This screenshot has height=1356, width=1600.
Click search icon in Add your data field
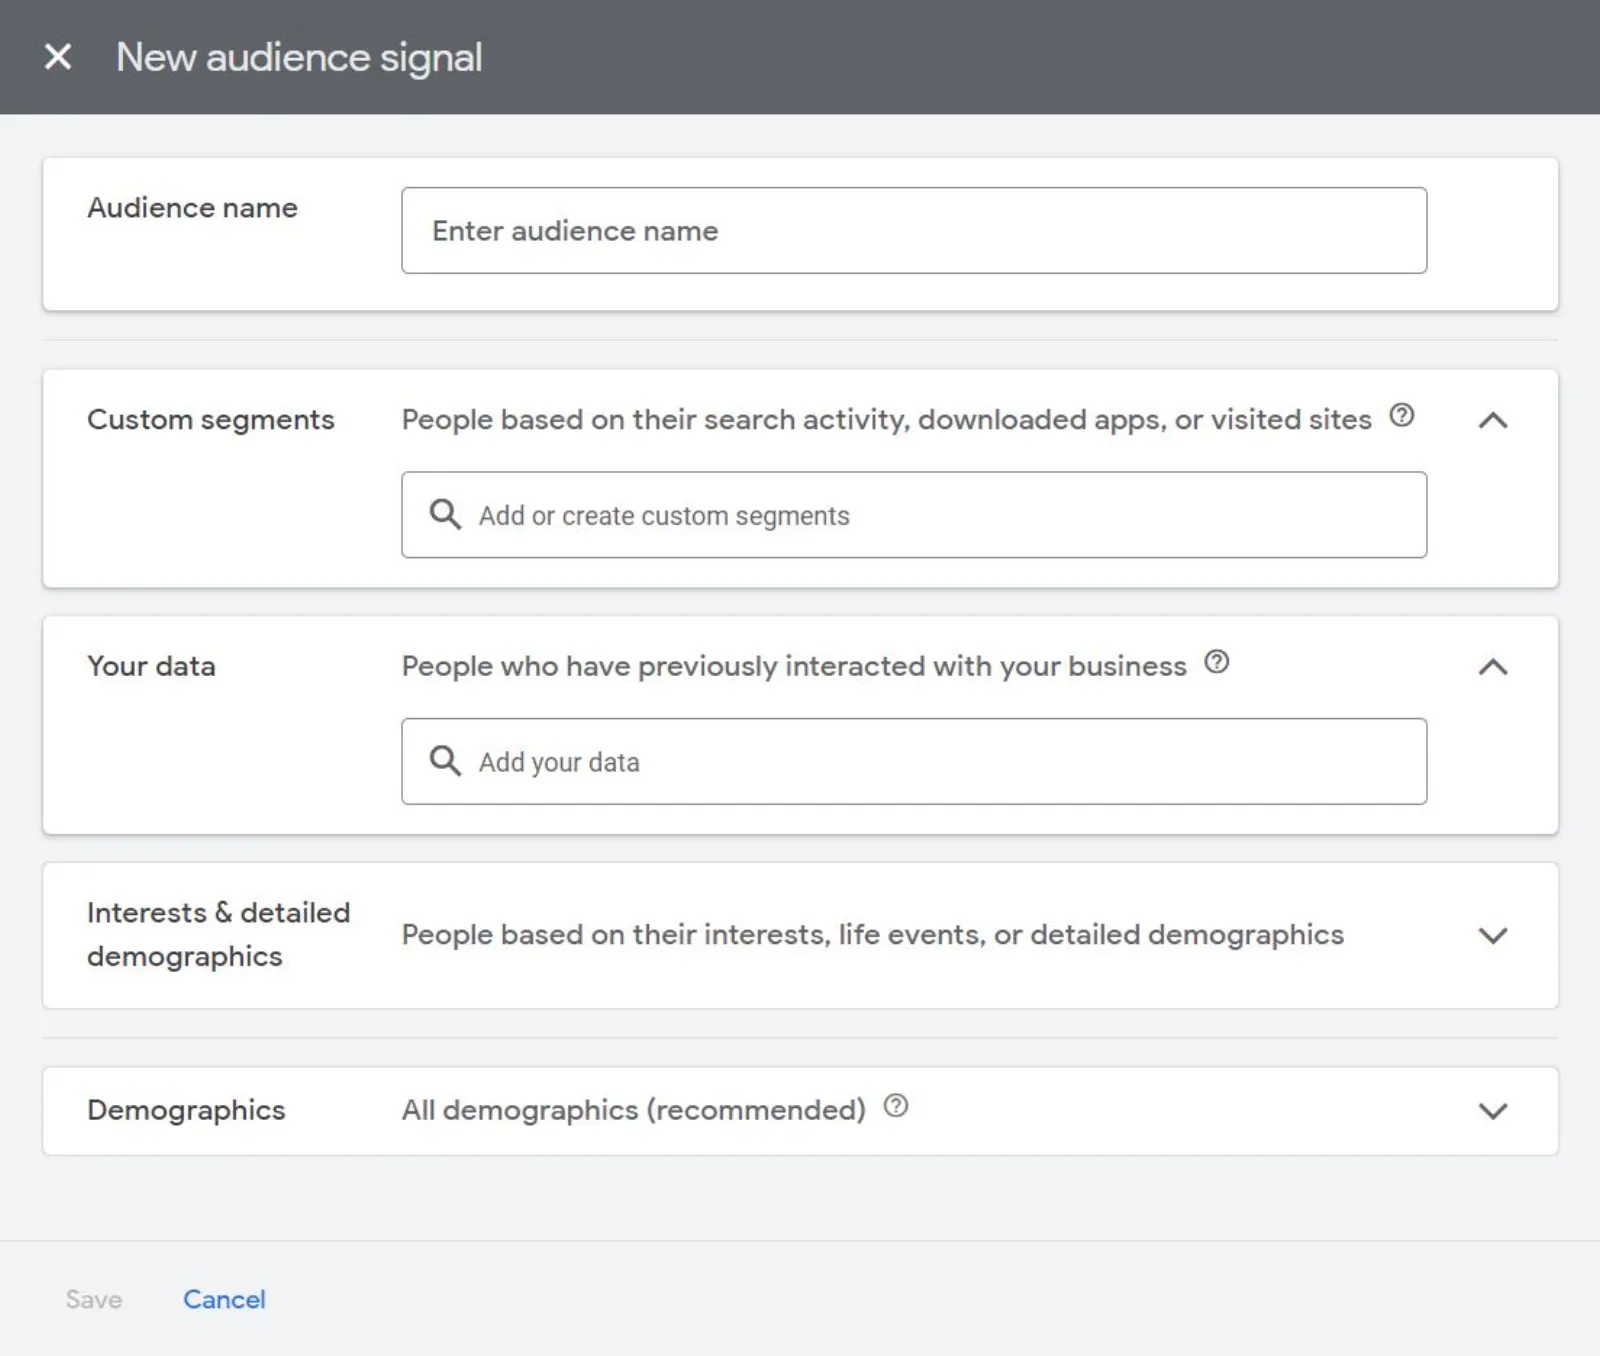click(445, 761)
